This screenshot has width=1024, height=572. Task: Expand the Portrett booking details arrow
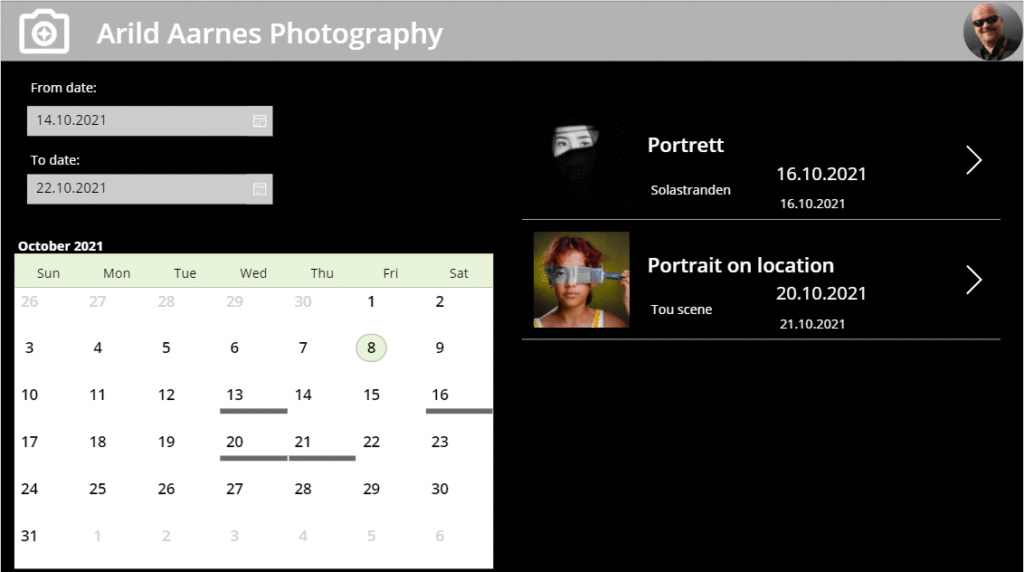point(974,160)
